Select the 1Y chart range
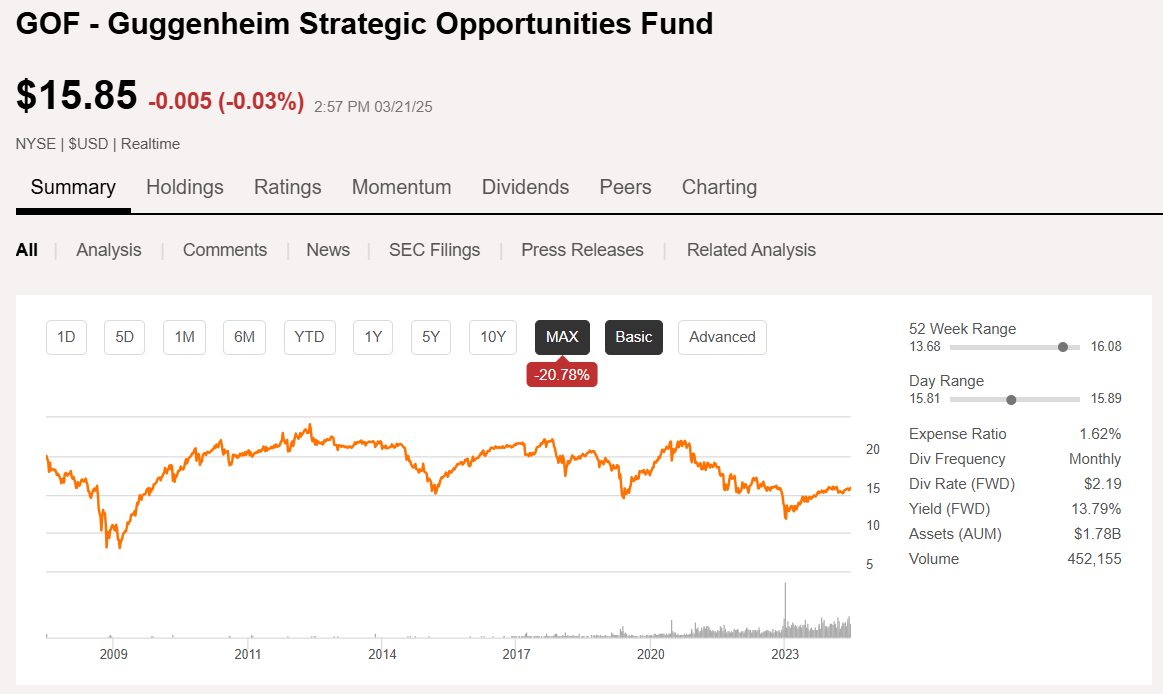Viewport: 1163px width, 694px height. tap(373, 337)
